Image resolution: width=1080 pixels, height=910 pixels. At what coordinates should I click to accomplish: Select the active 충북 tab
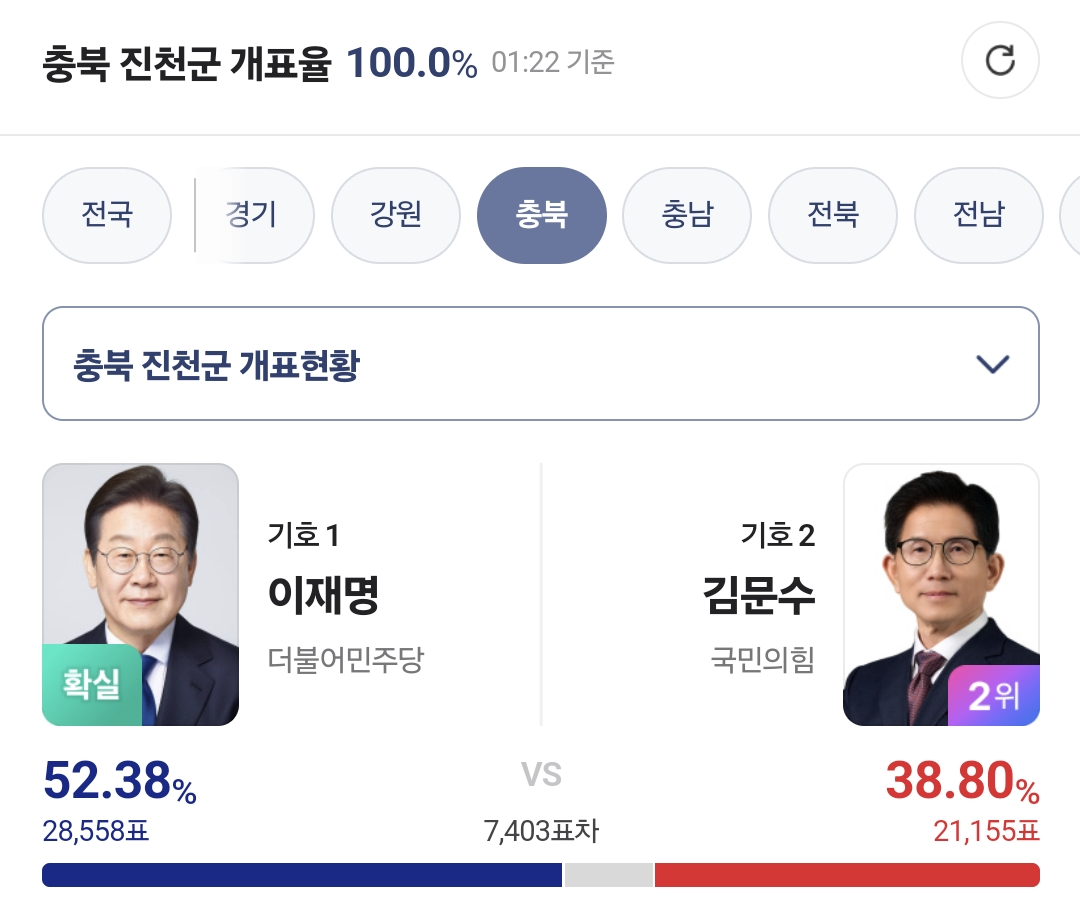[x=542, y=215]
